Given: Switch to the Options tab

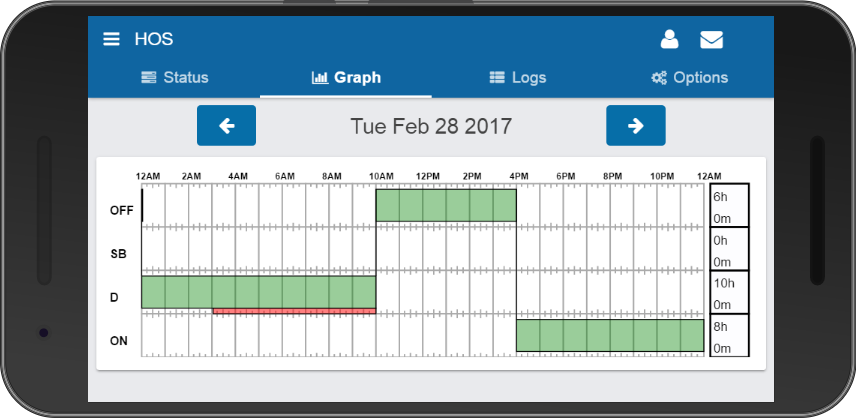Looking at the screenshot, I should click(x=689, y=77).
